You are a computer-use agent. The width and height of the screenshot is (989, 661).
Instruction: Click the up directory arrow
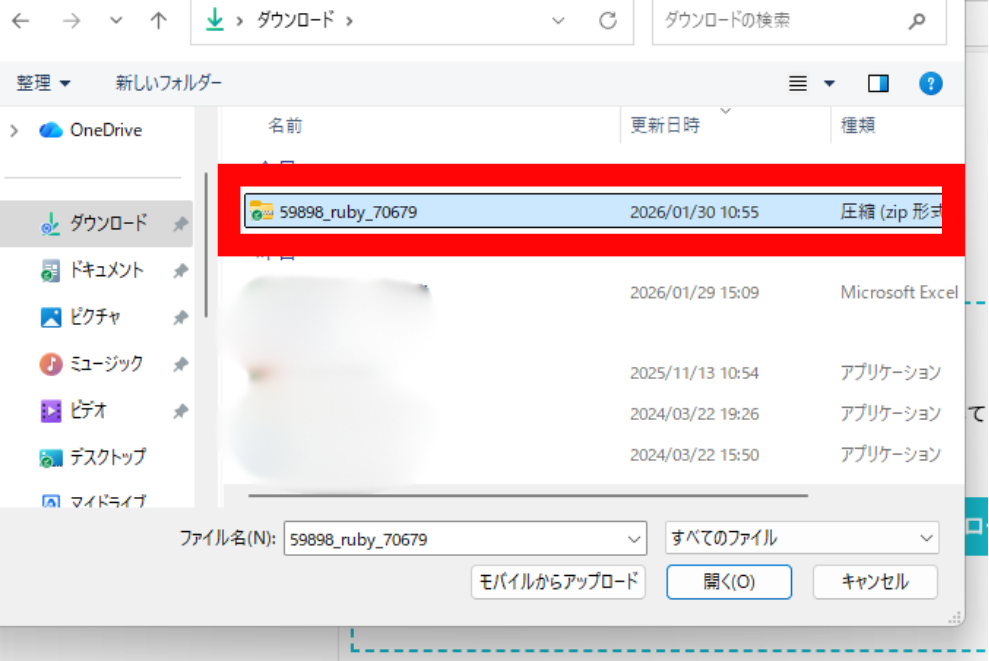(158, 21)
